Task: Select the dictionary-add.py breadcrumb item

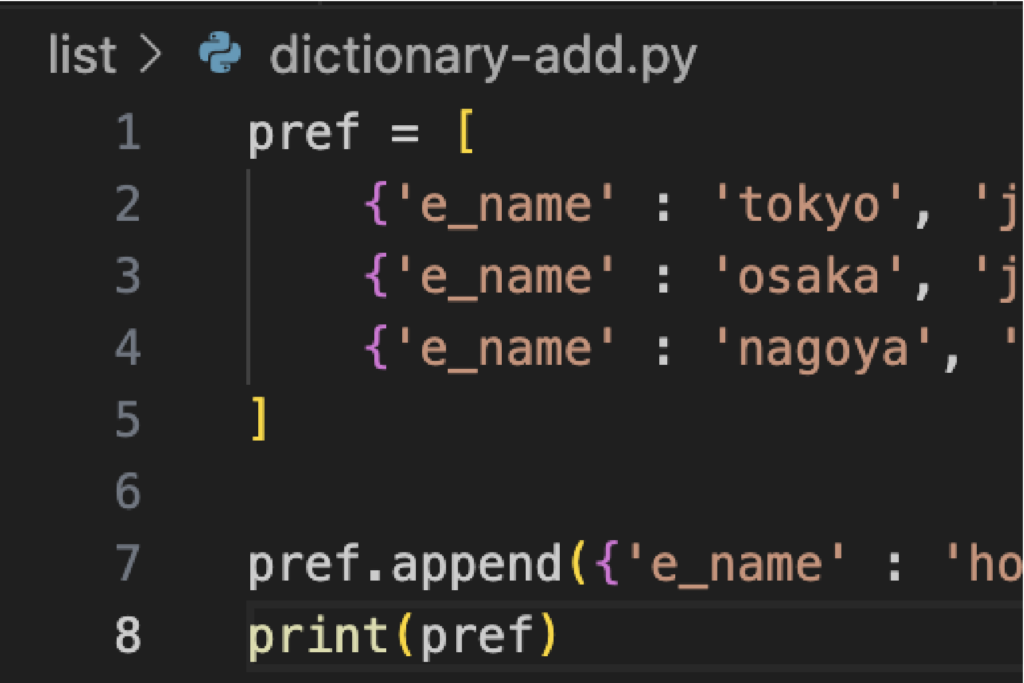Action: 483,57
